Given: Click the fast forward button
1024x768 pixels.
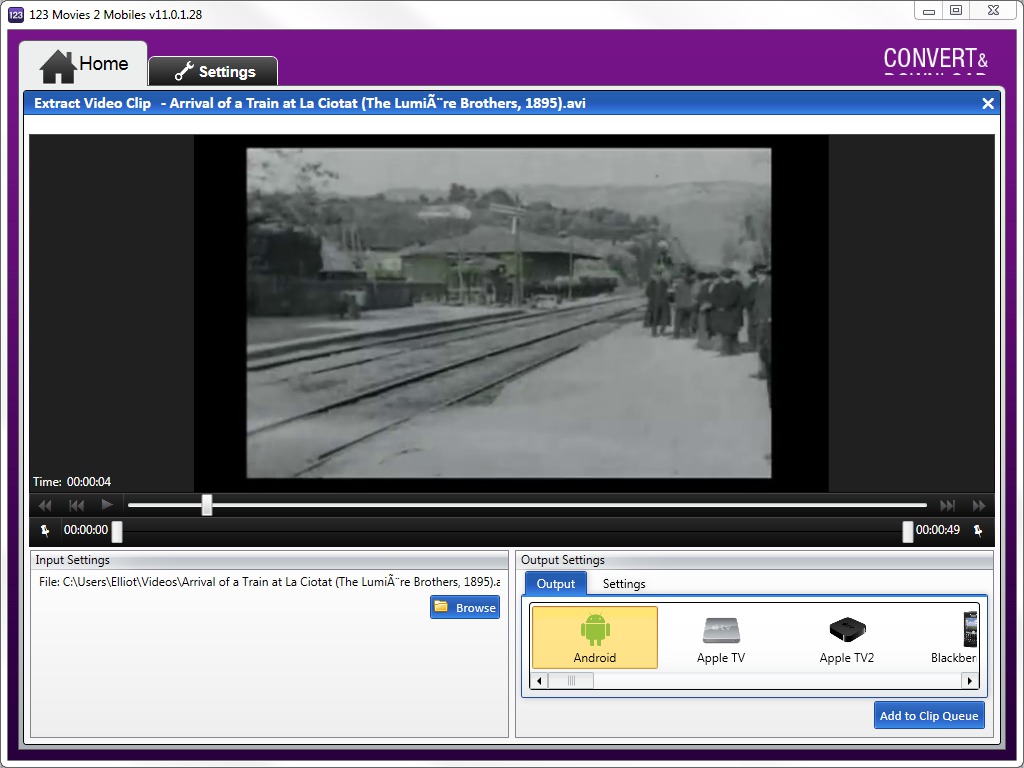Looking at the screenshot, I should (978, 505).
